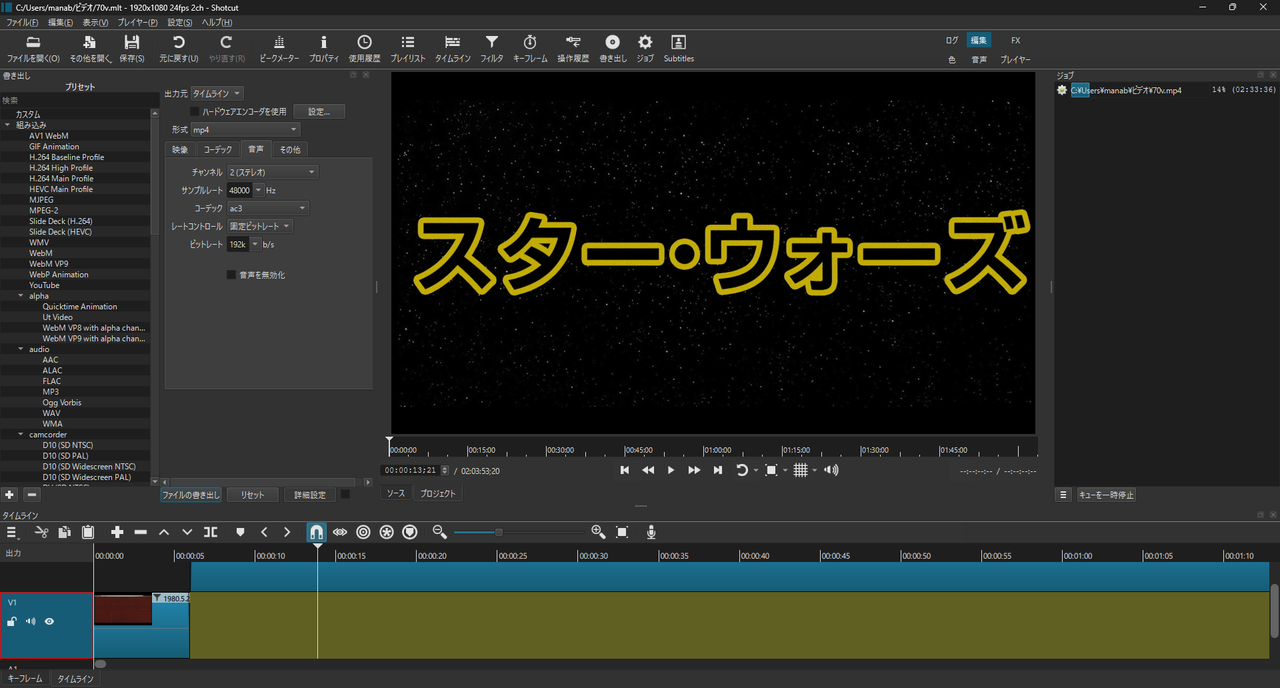Click the リセット button
This screenshot has height=688, width=1280.
point(253,495)
